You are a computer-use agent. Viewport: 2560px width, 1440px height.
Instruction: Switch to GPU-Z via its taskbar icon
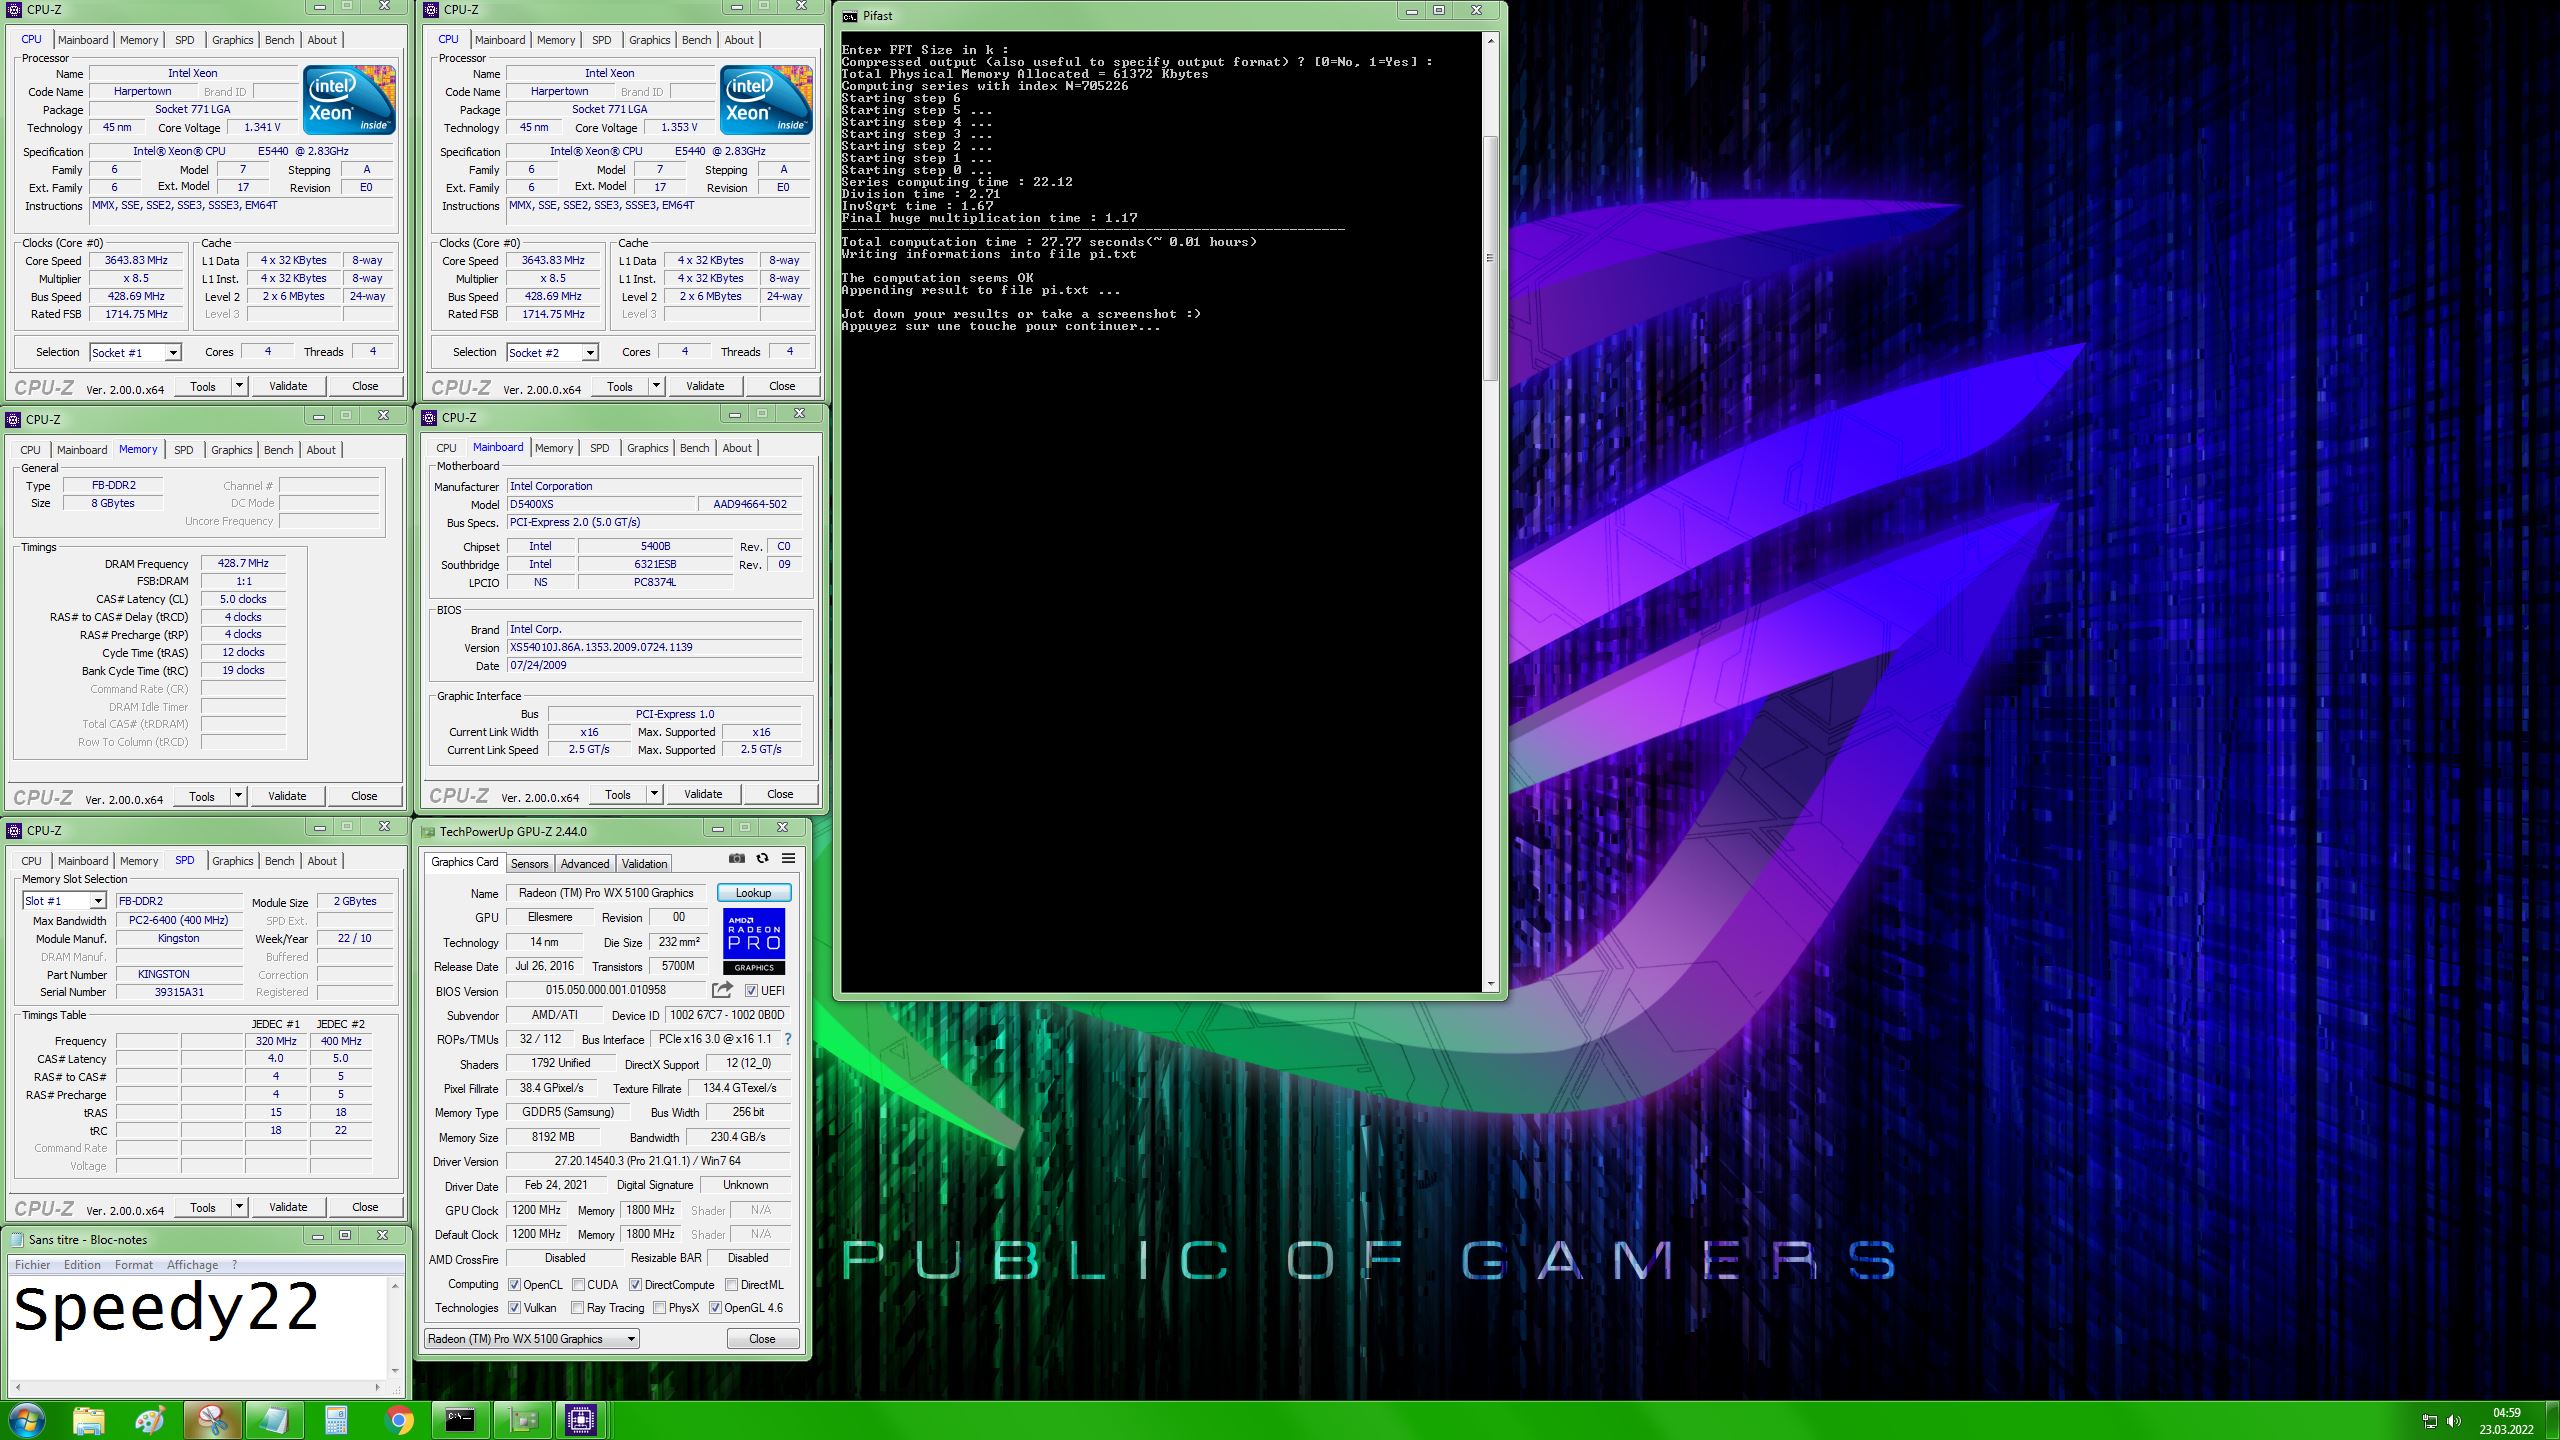tap(523, 1420)
